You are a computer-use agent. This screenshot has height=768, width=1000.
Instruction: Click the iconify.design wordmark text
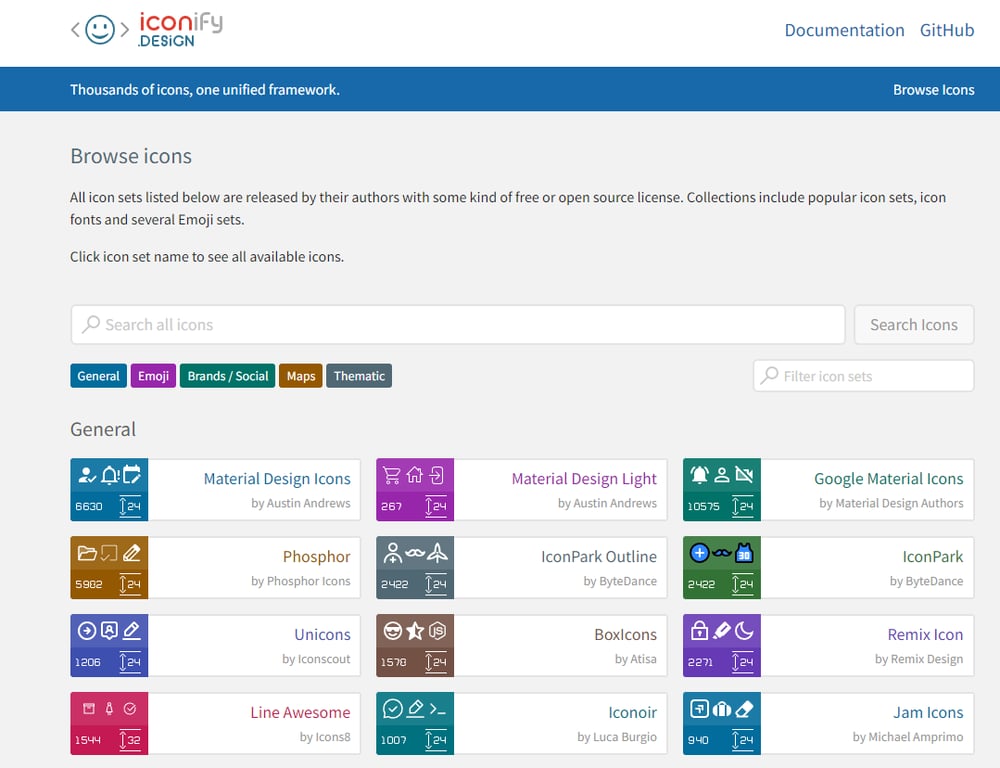point(180,30)
